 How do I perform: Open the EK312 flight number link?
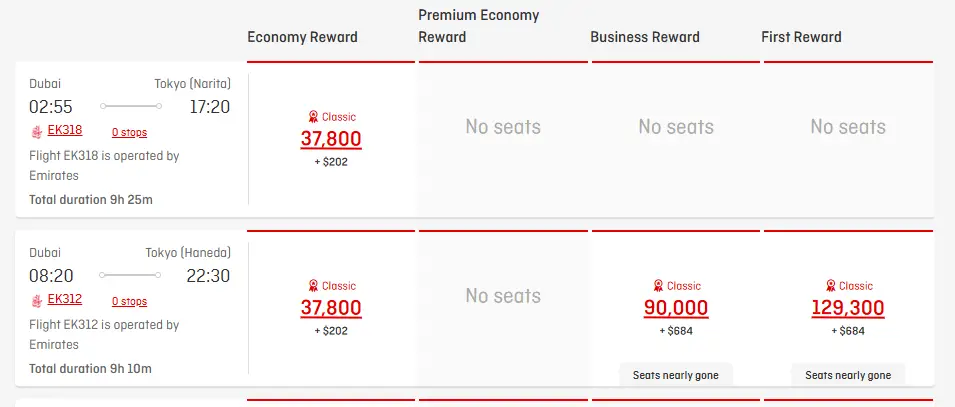pyautogui.click(x=65, y=299)
